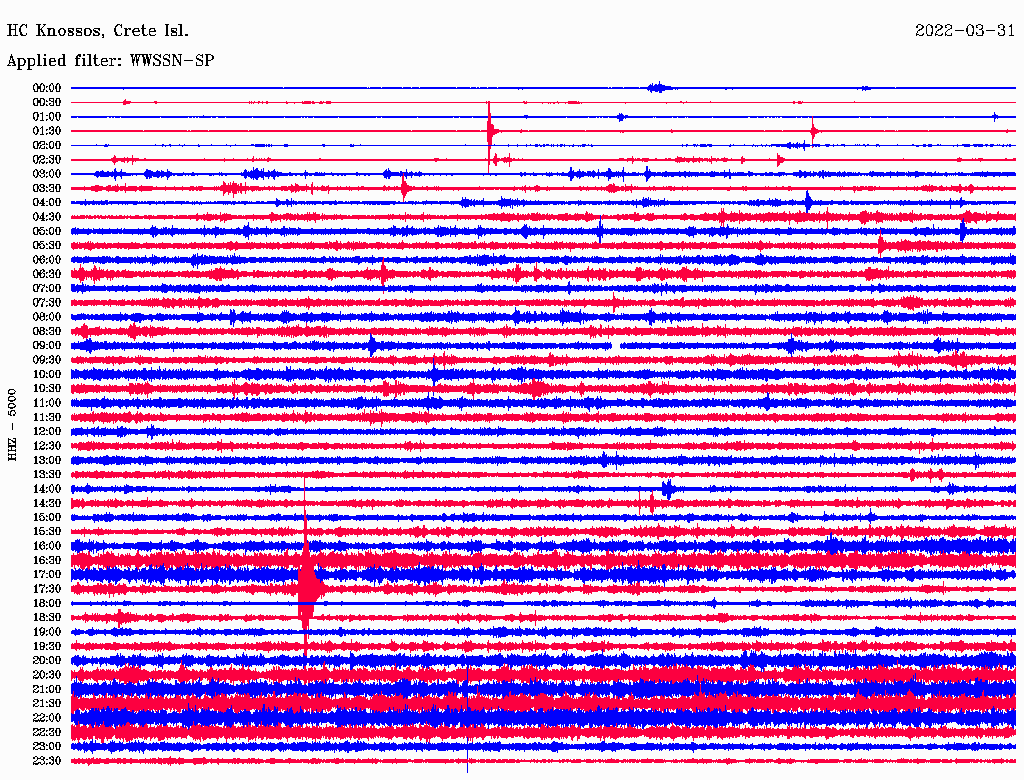Click the 06:30 time label
The height and width of the screenshot is (780, 1024).
click(x=47, y=274)
